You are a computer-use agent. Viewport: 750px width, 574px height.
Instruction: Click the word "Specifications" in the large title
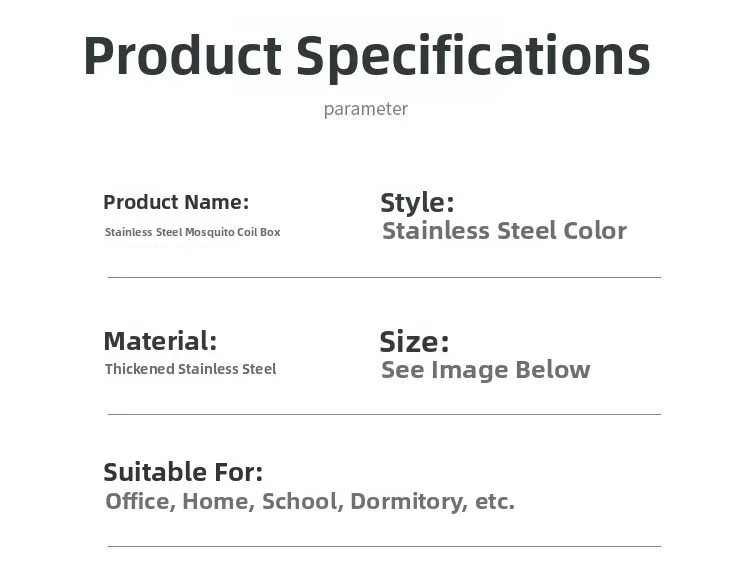click(473, 56)
